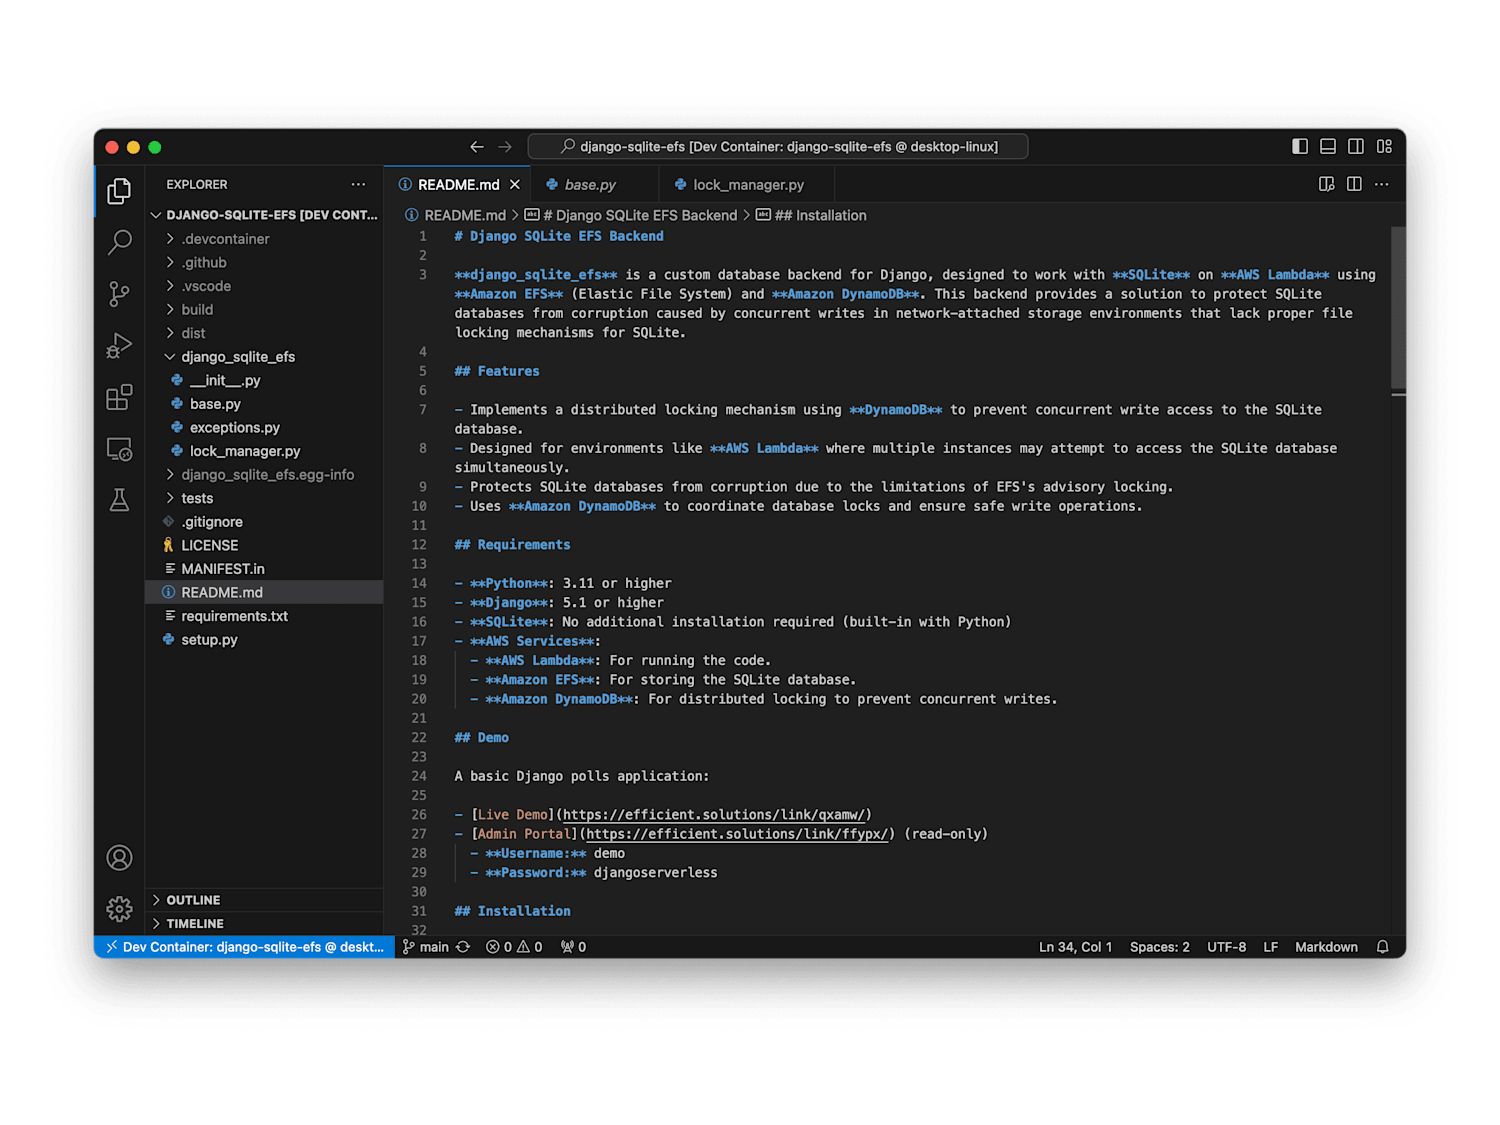Click the command center search box
The height and width of the screenshot is (1125, 1500).
pyautogui.click(x=778, y=147)
